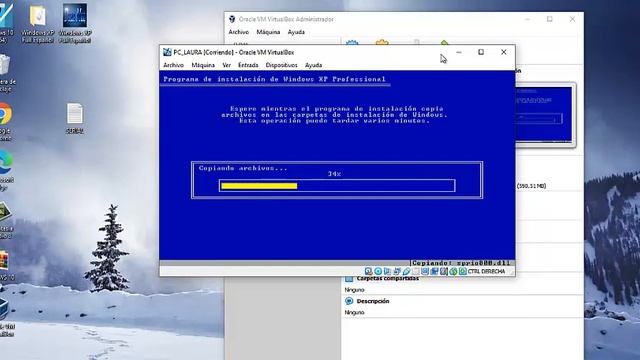Click Ninguno under Carpetas compartidas
Image resolution: width=640 pixels, height=360 pixels.
pos(354,289)
